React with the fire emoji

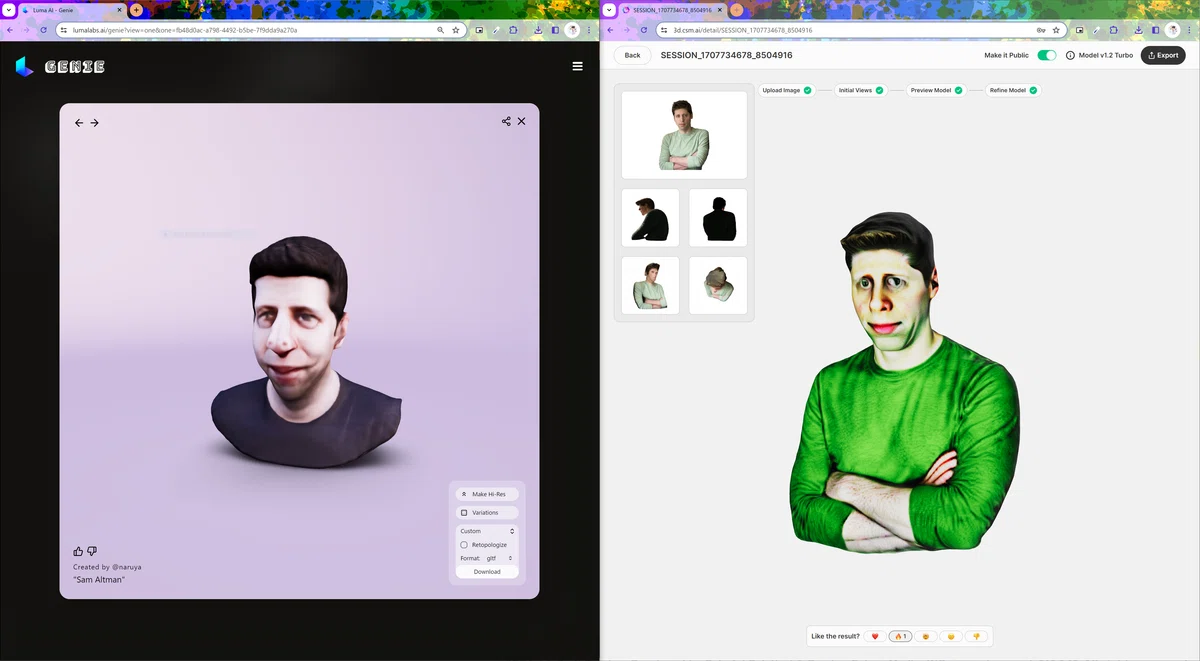click(900, 636)
